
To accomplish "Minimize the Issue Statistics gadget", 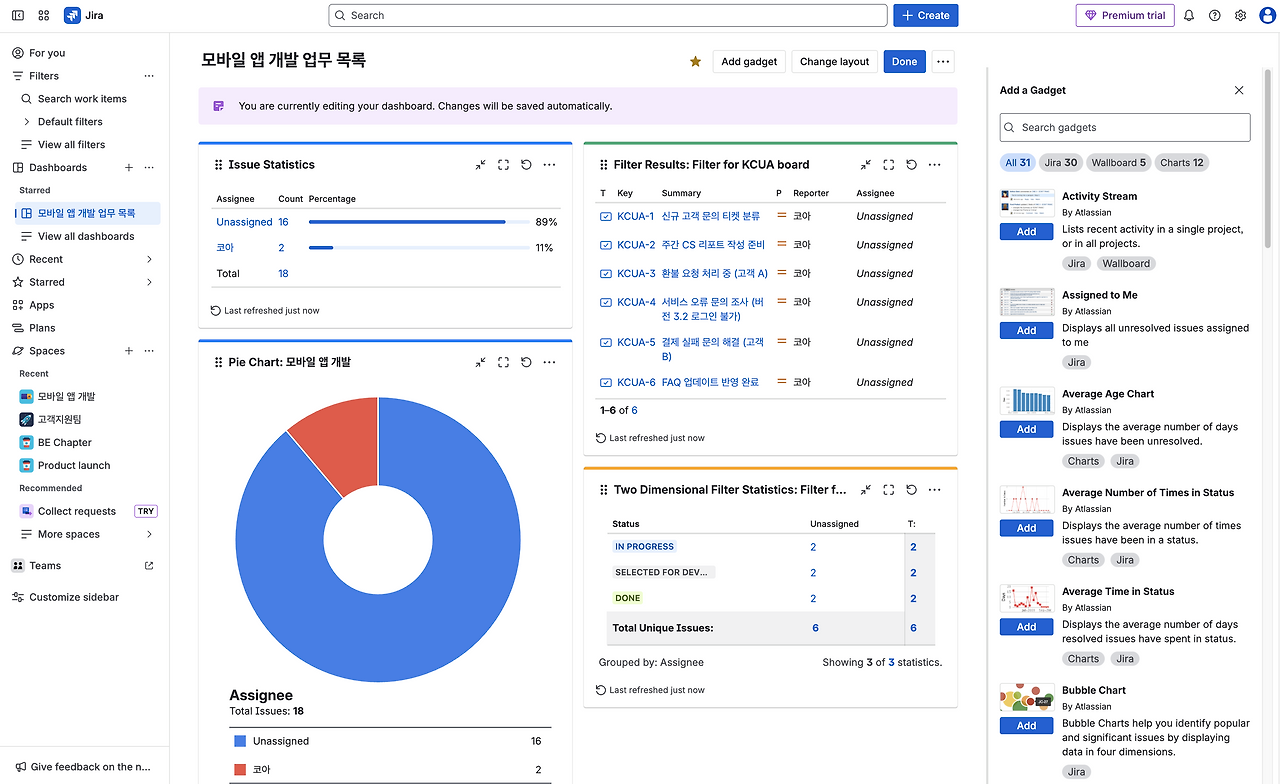I will point(481,165).
